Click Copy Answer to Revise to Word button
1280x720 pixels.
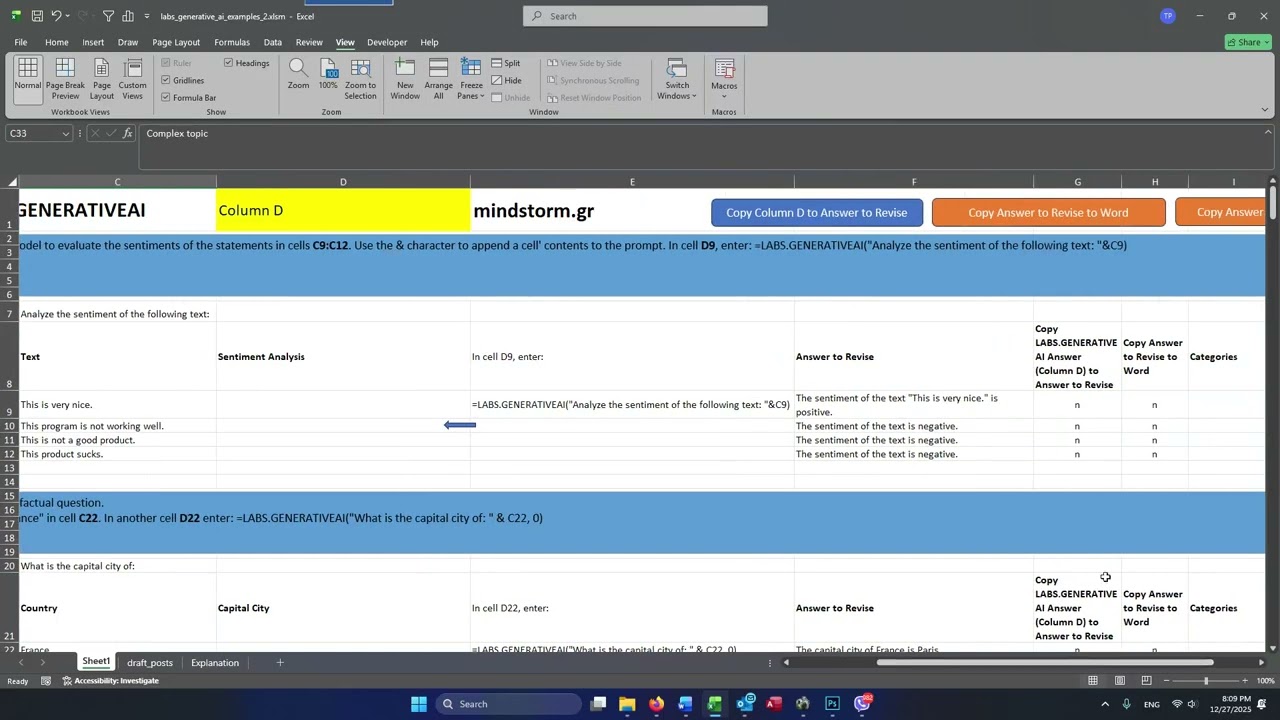point(1048,212)
